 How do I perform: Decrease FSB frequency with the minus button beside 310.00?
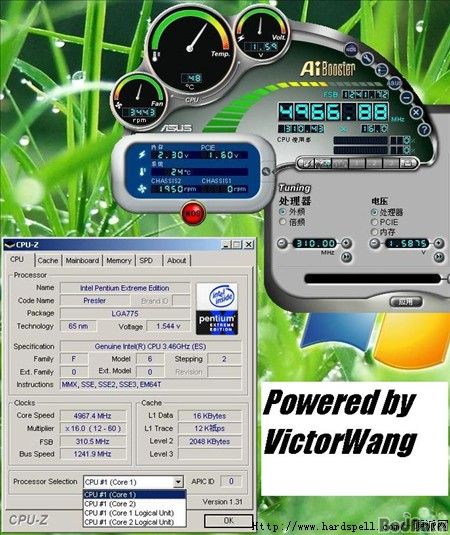point(282,243)
